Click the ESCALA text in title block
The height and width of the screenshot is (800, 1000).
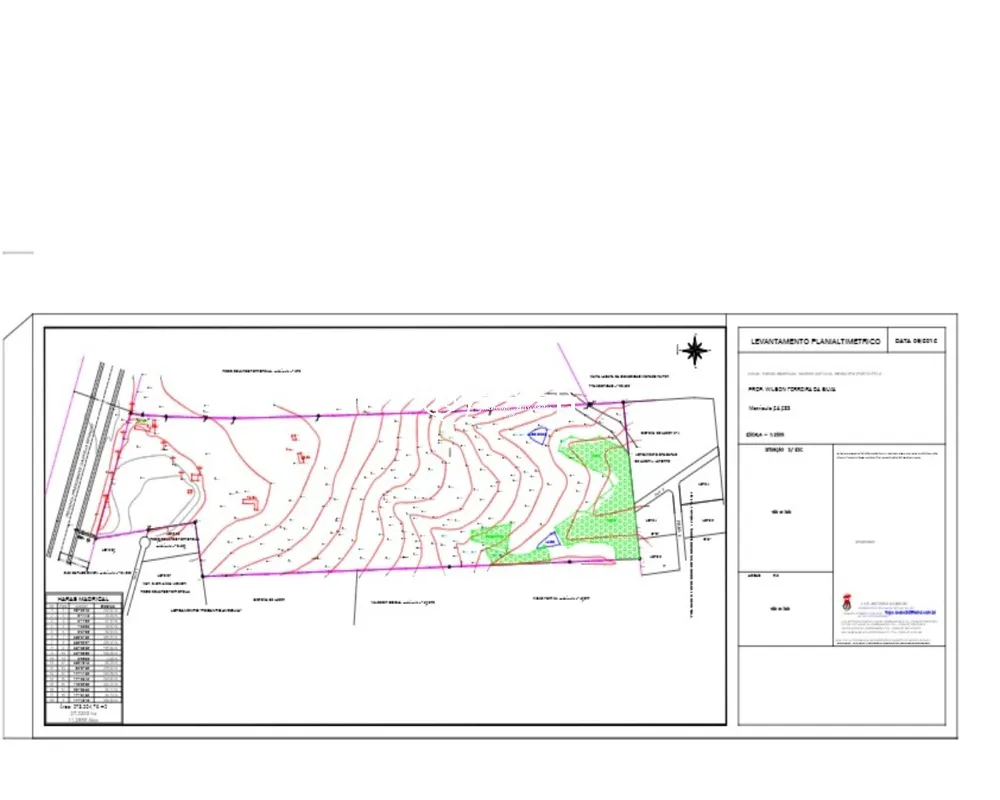[x=765, y=435]
